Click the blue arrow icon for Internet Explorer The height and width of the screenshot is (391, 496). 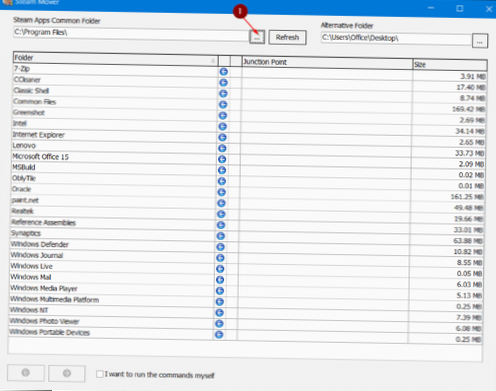tap(222, 137)
